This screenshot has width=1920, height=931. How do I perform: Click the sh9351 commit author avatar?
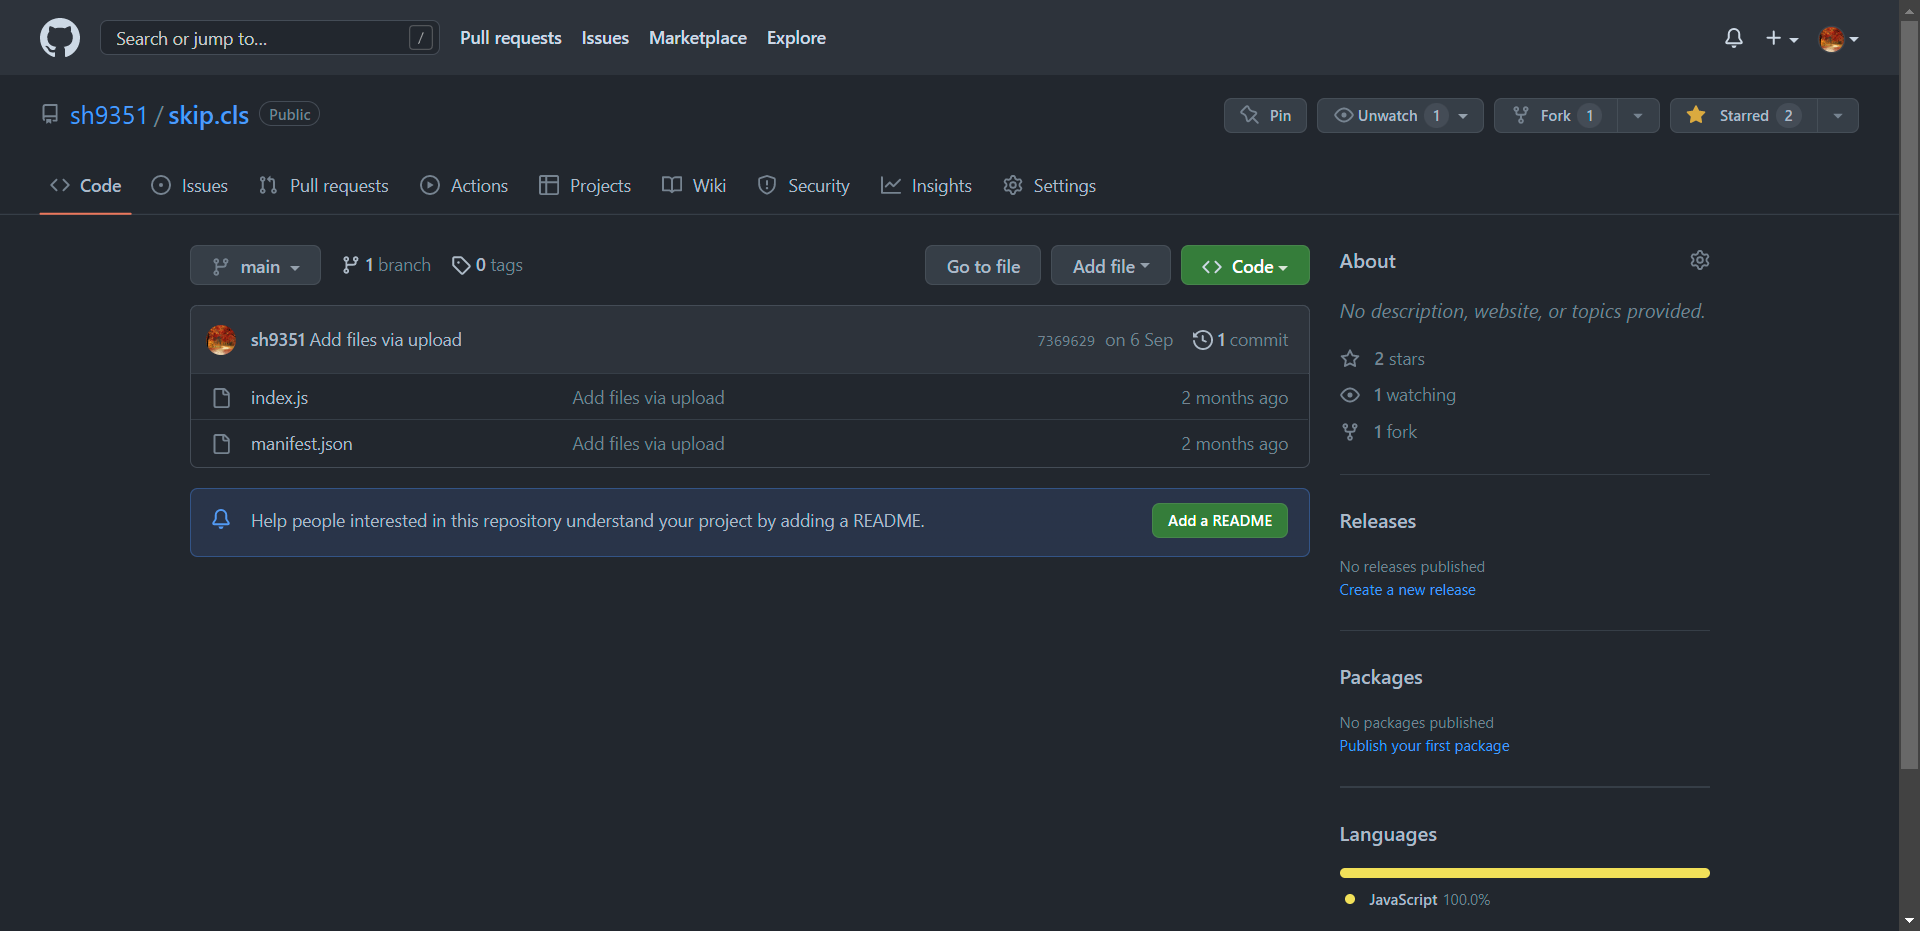[222, 340]
